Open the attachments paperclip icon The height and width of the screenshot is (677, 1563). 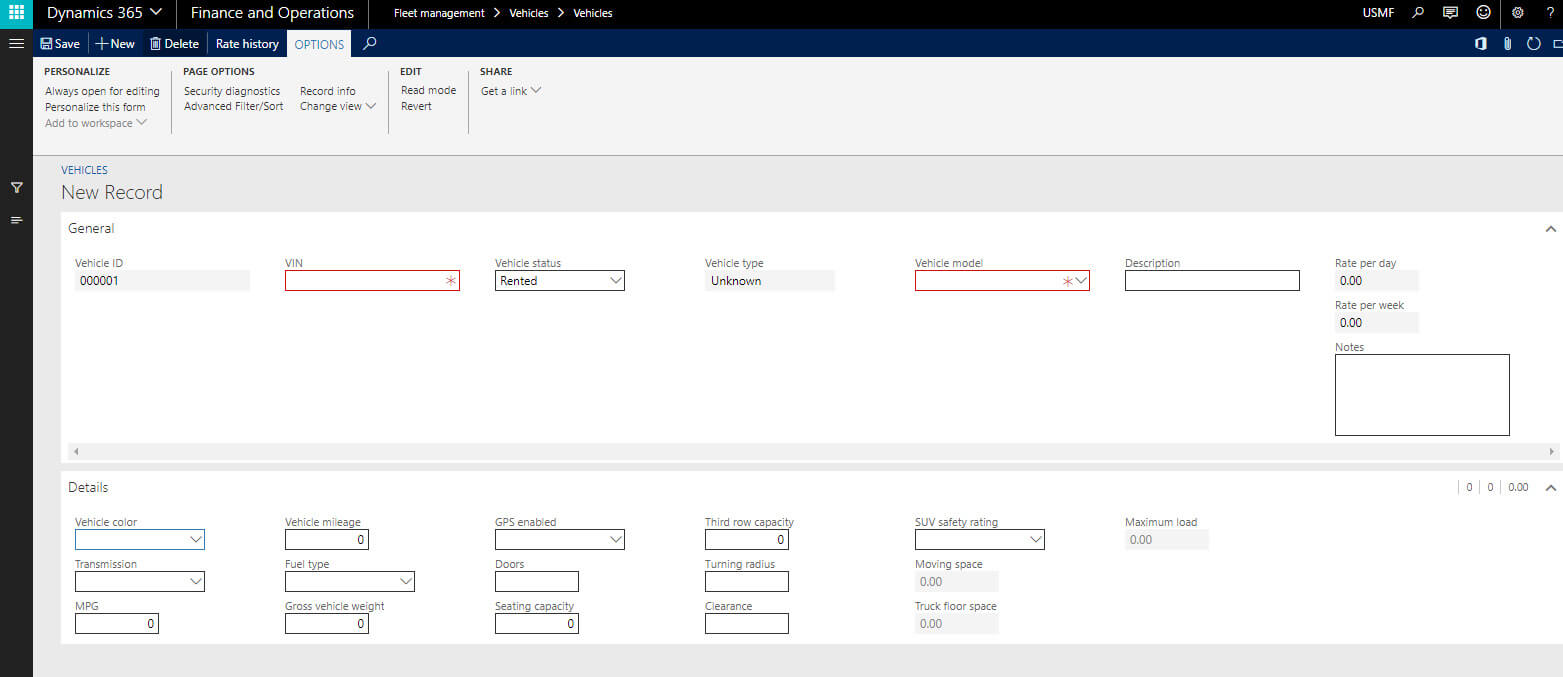[1507, 43]
